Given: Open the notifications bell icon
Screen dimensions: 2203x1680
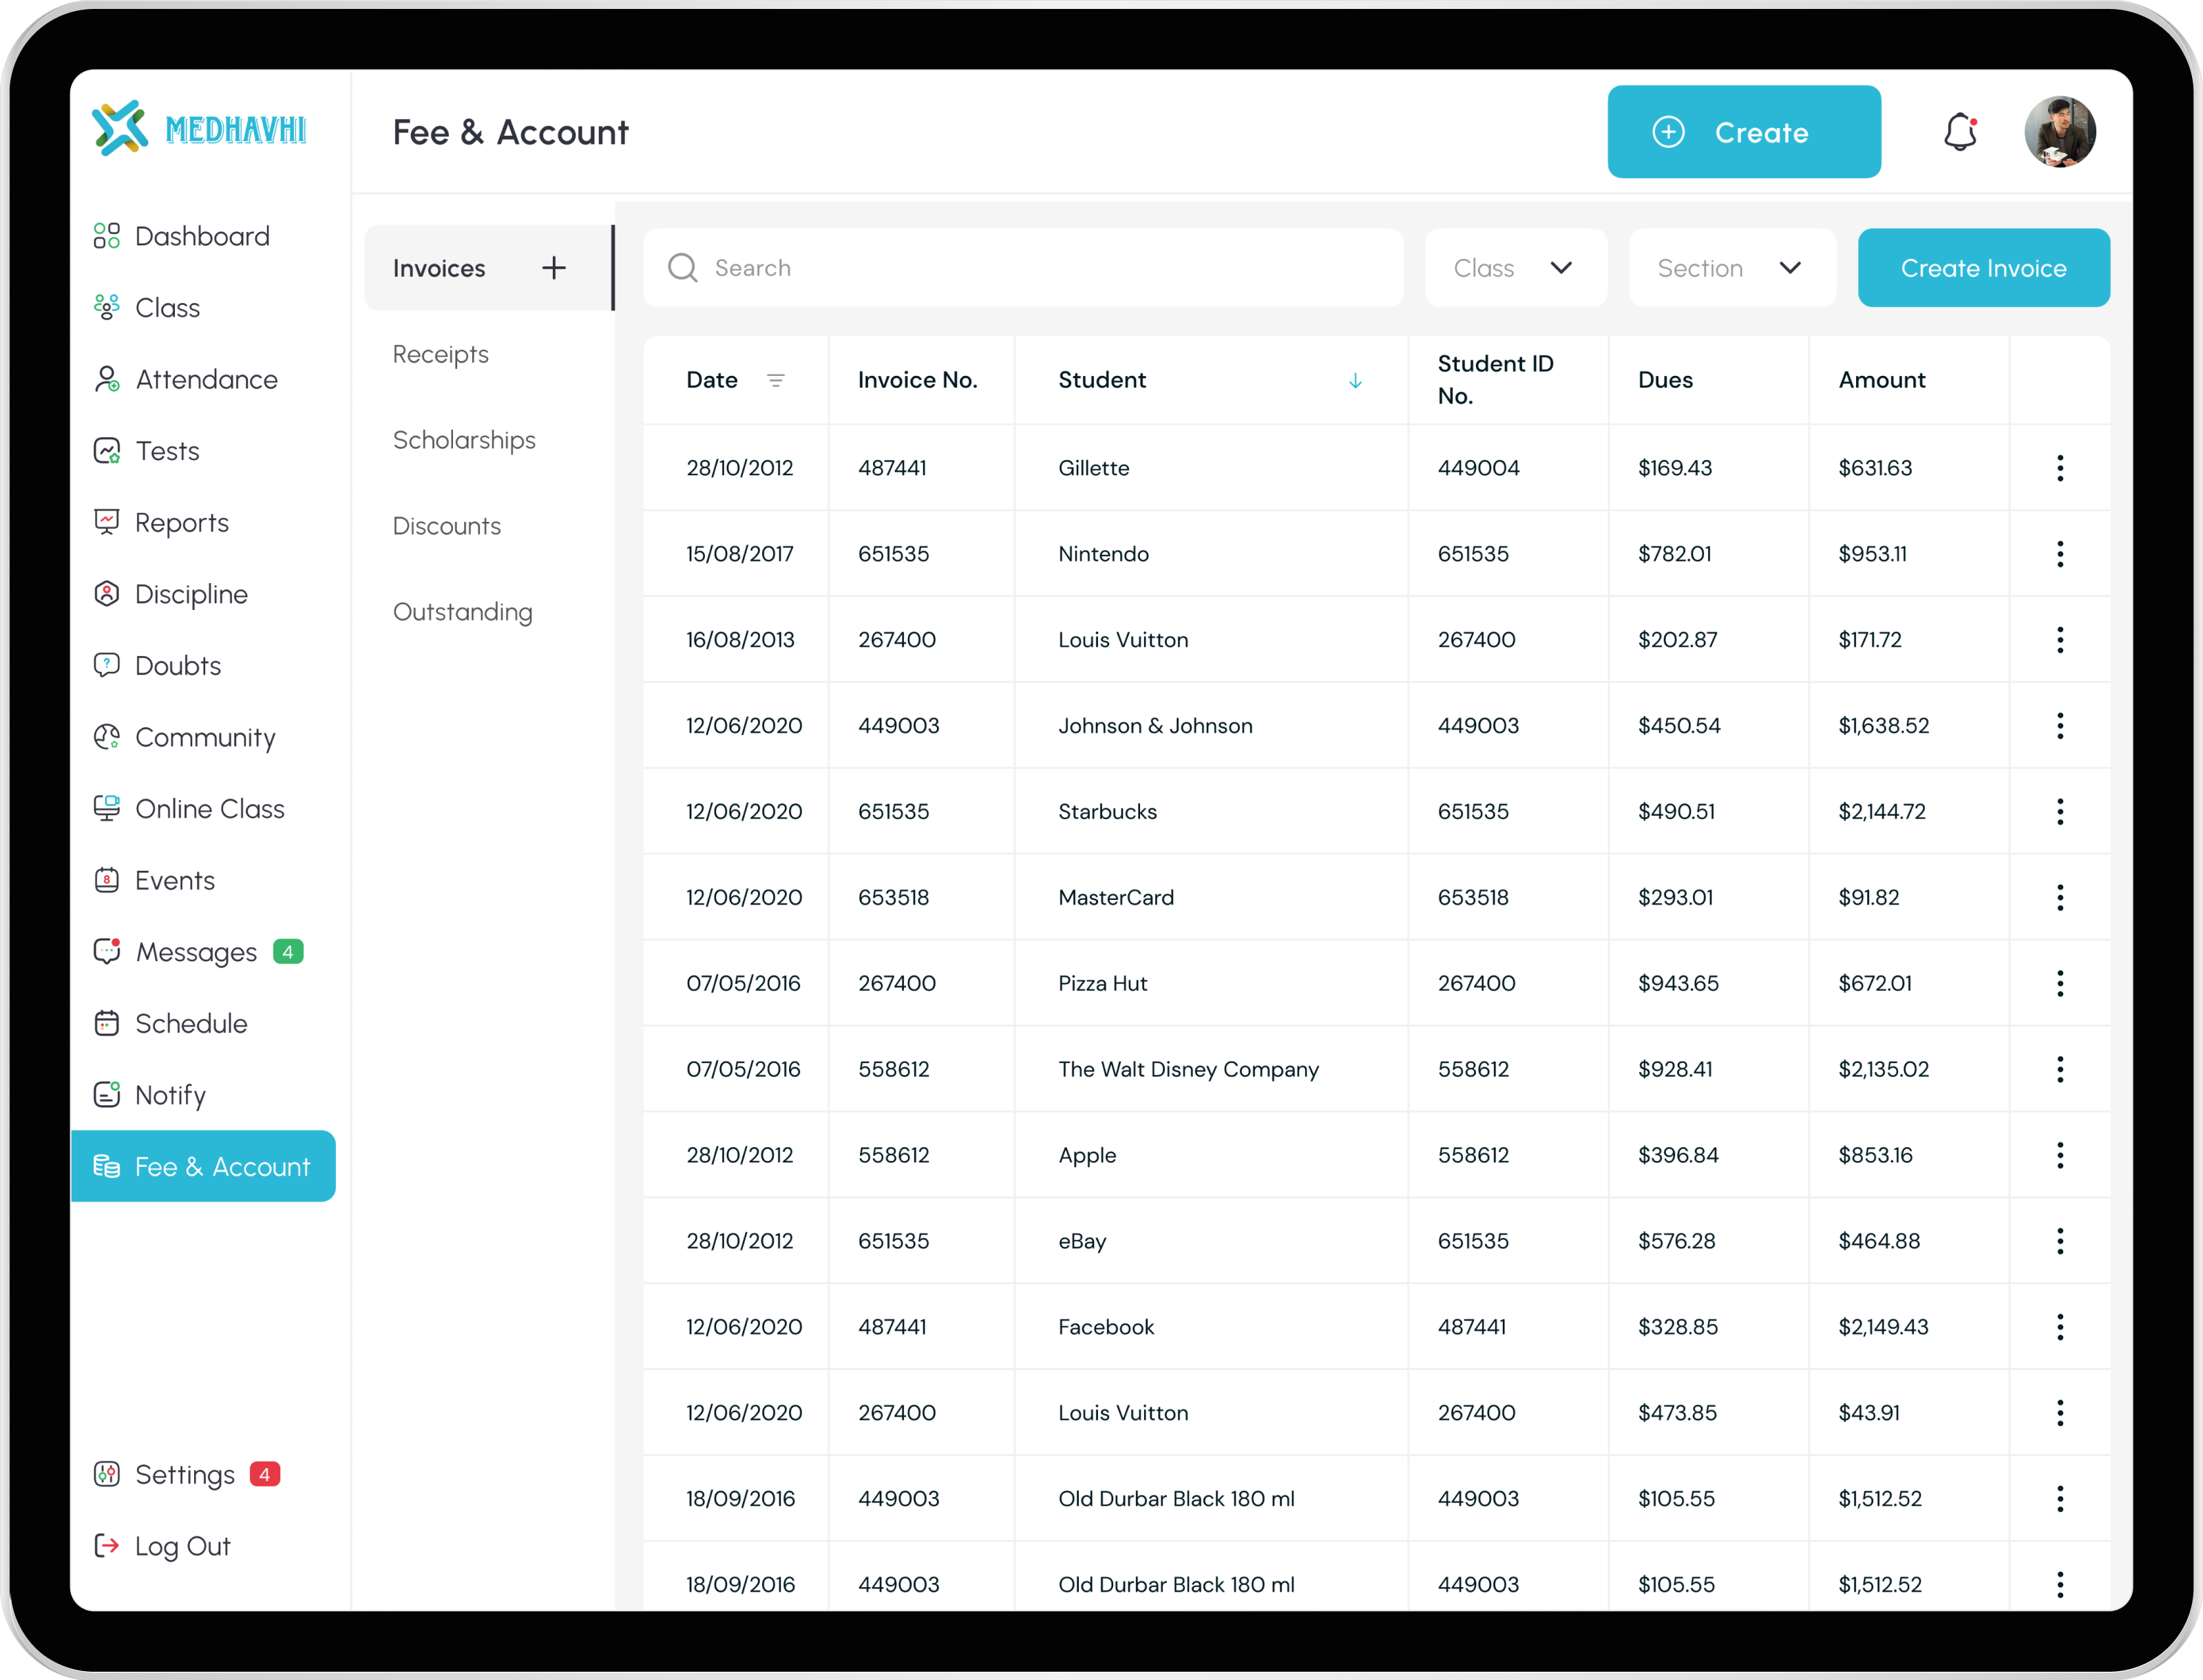Looking at the screenshot, I should pos(1961,131).
